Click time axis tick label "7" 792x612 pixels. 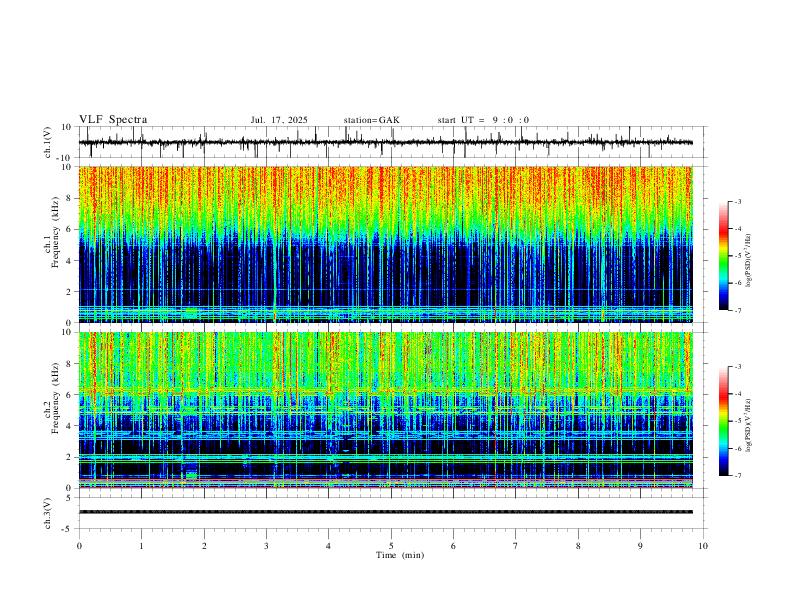[516, 546]
